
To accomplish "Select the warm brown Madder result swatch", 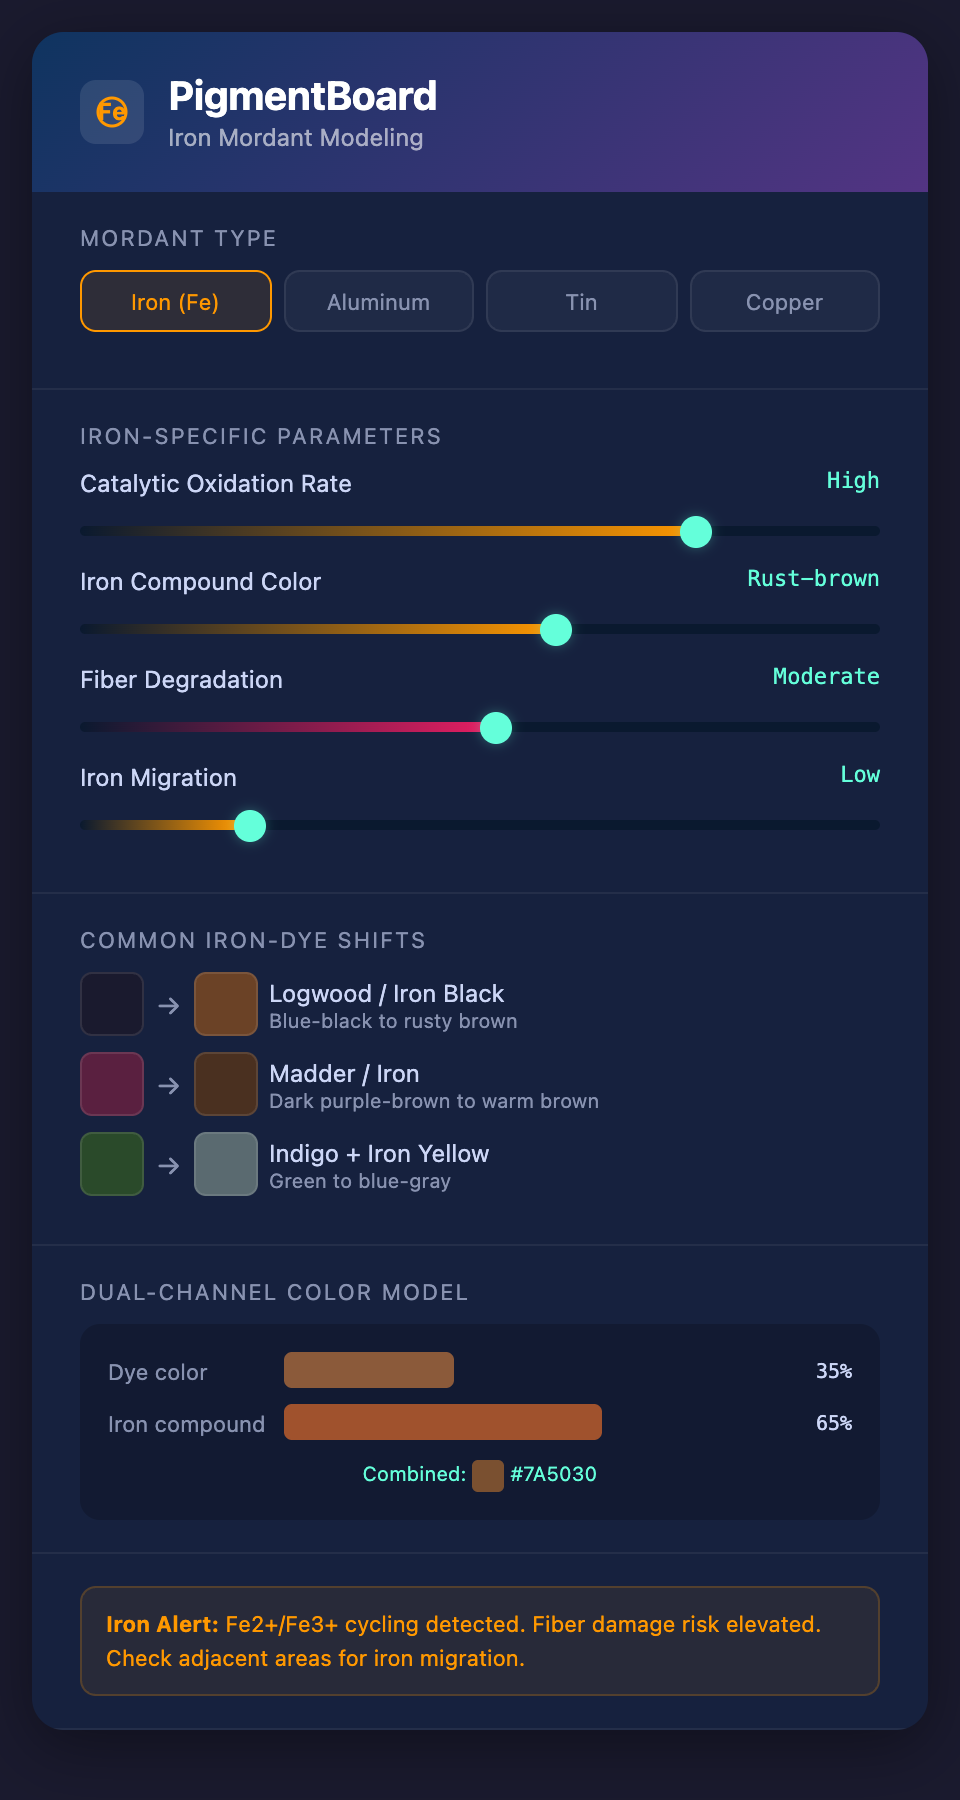I will click(x=226, y=1084).
